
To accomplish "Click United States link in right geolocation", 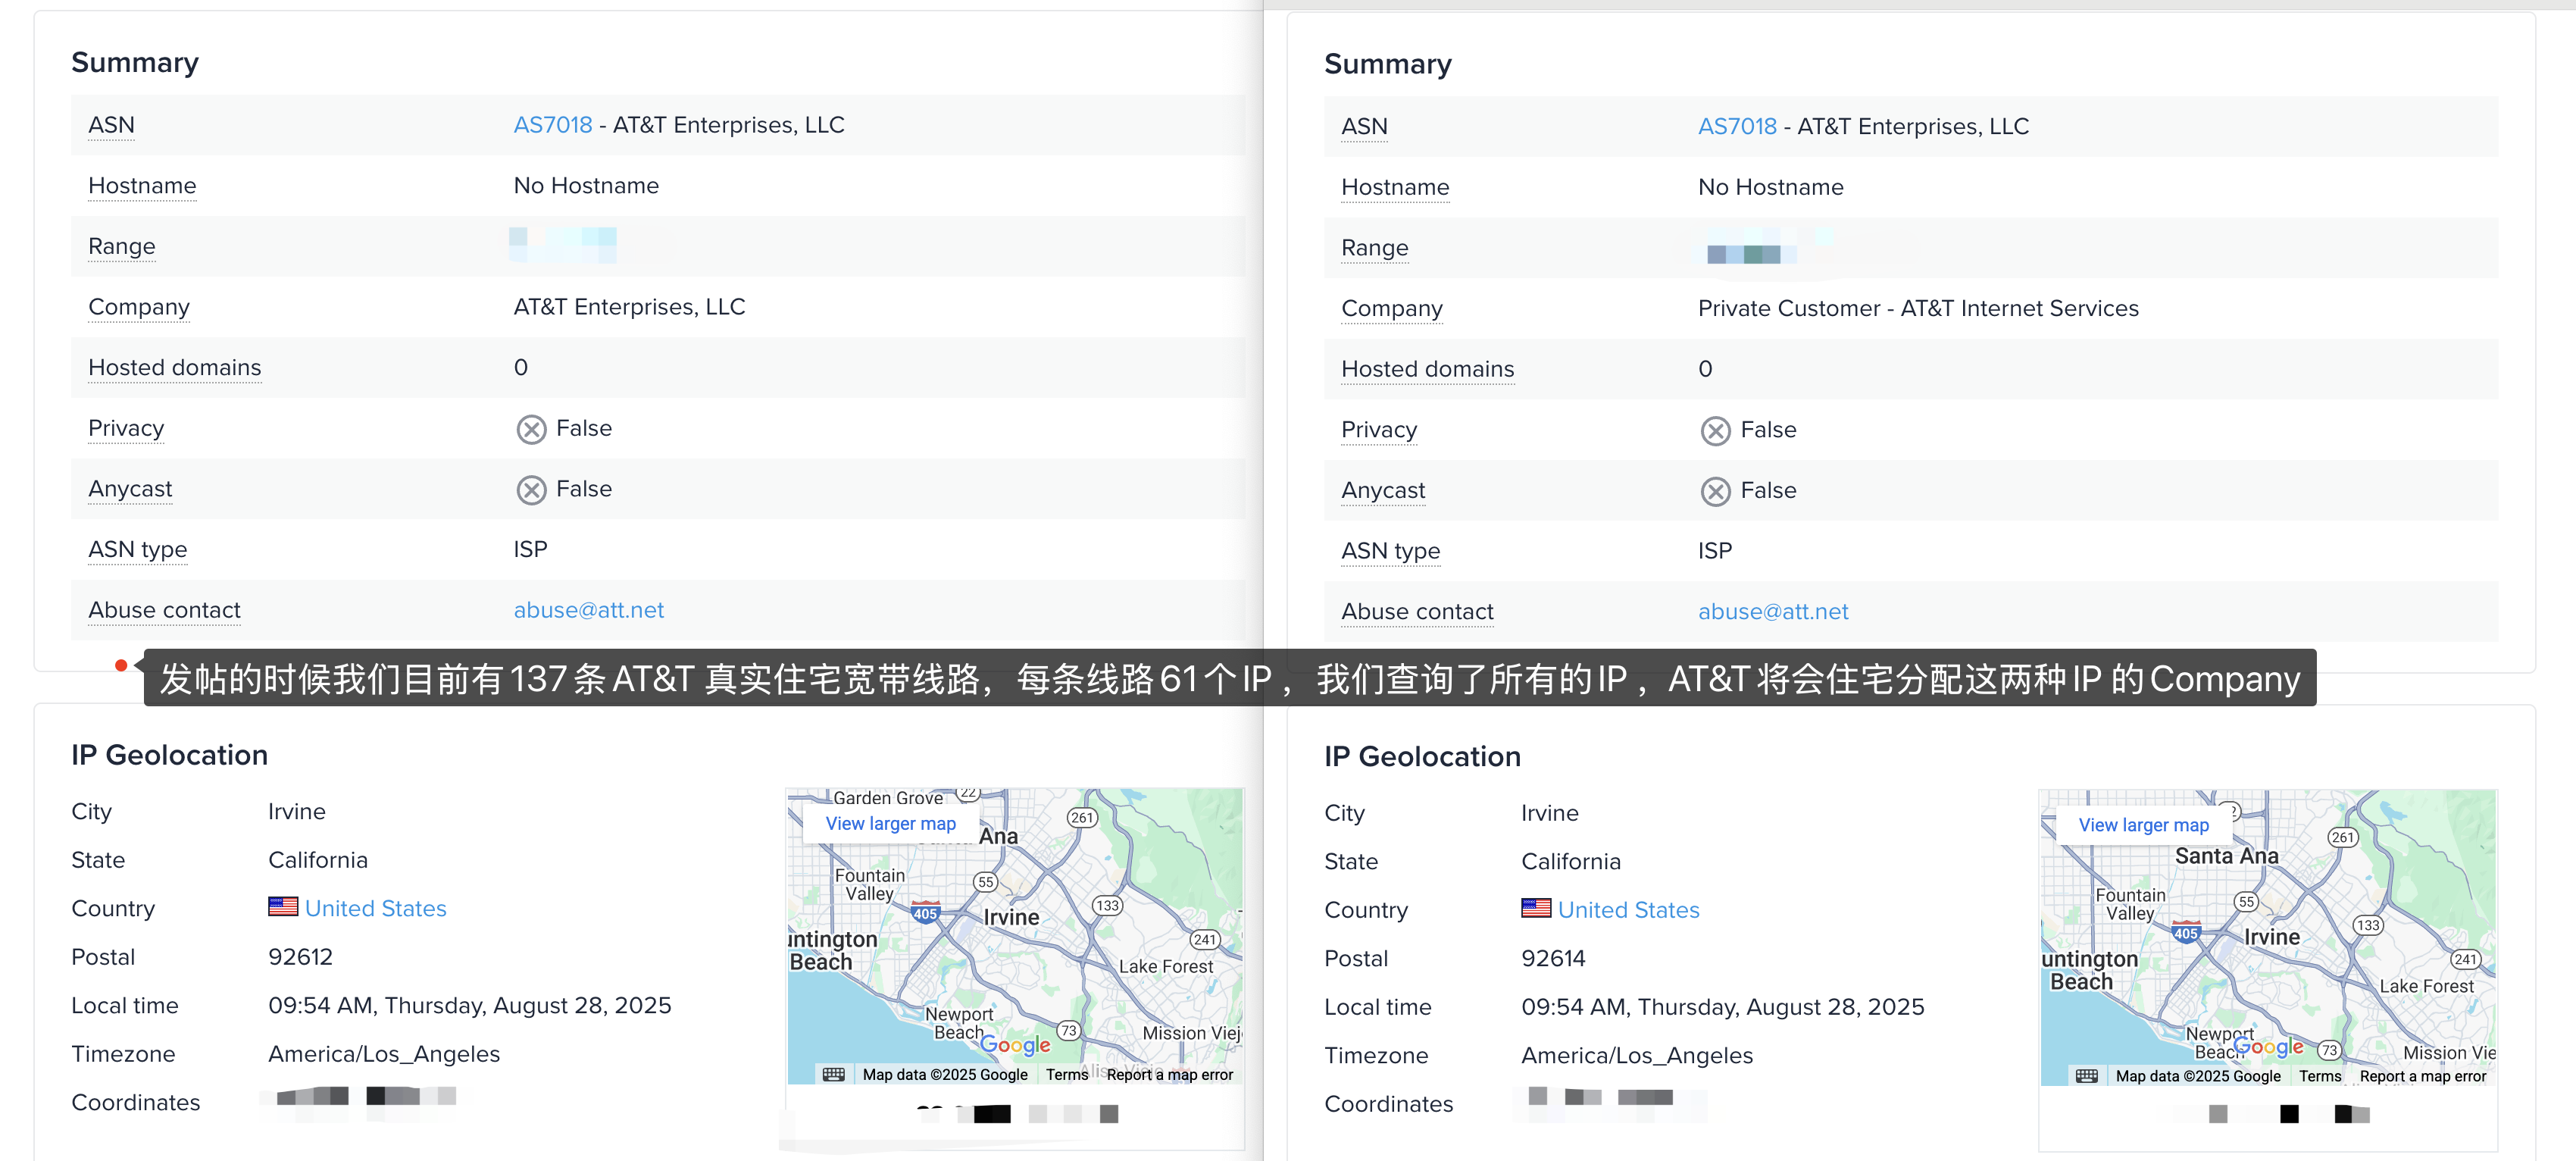I will pos(1628,910).
